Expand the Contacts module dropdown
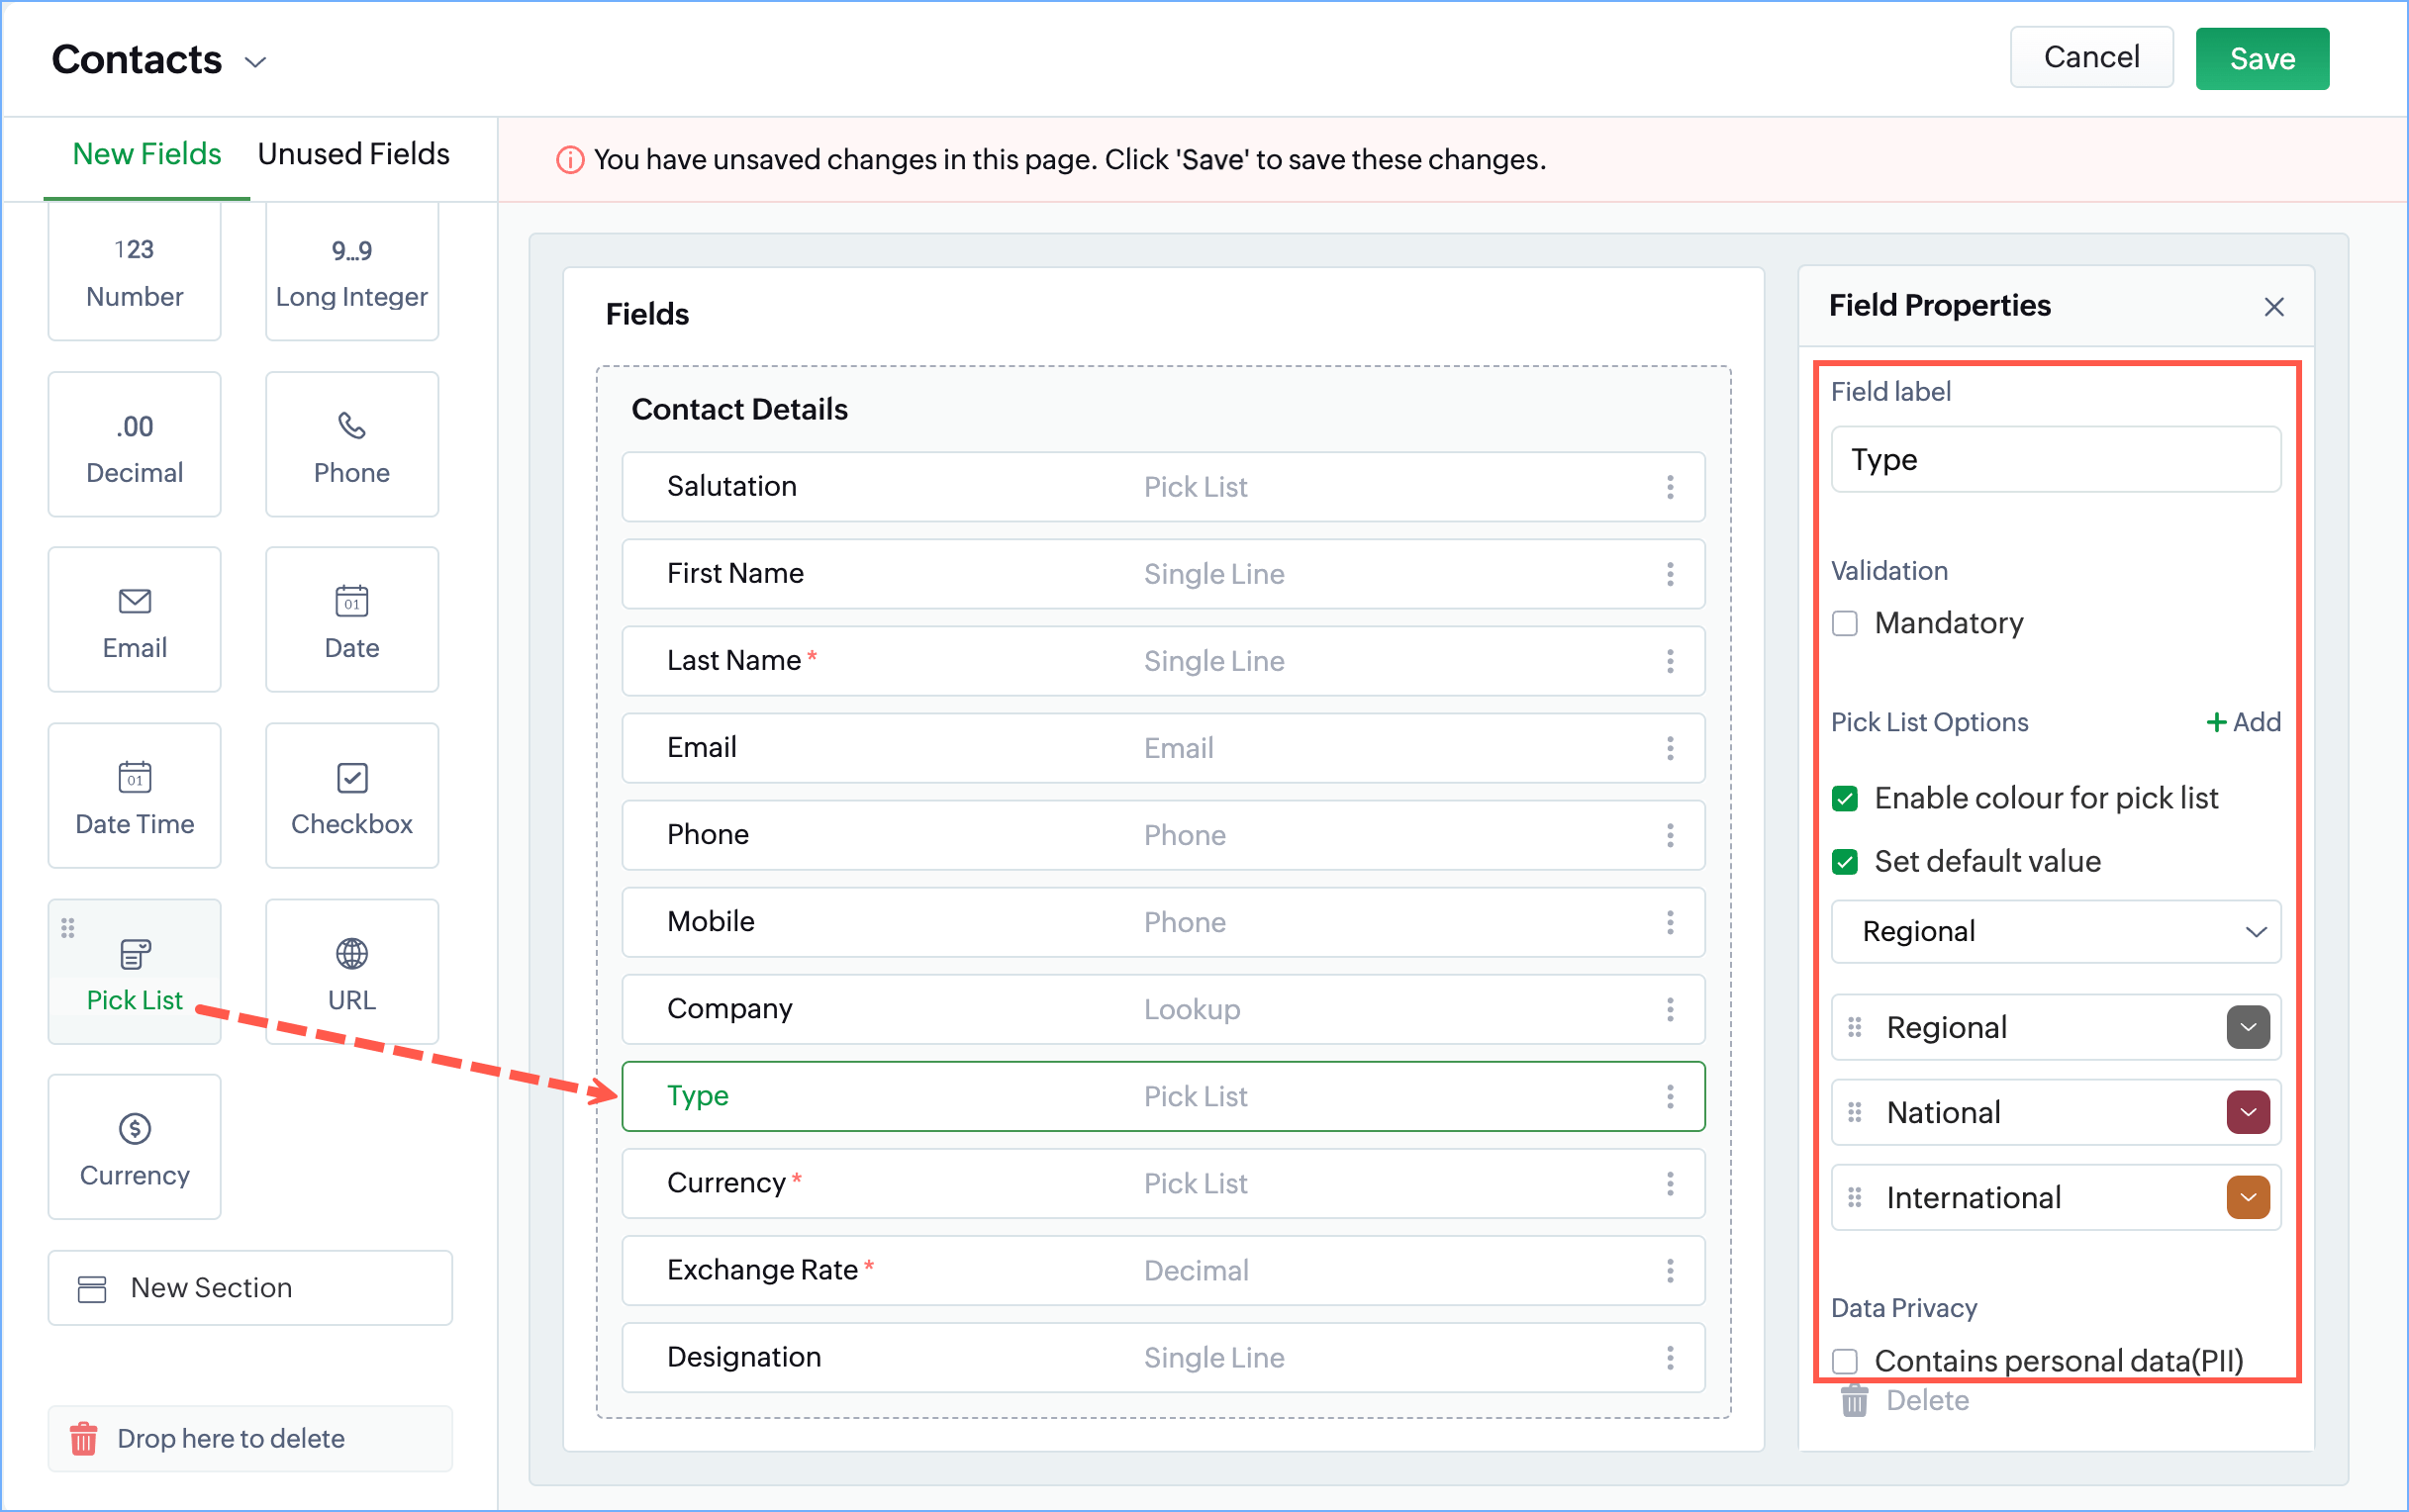Screen dimensions: 2409x1512 256,62
